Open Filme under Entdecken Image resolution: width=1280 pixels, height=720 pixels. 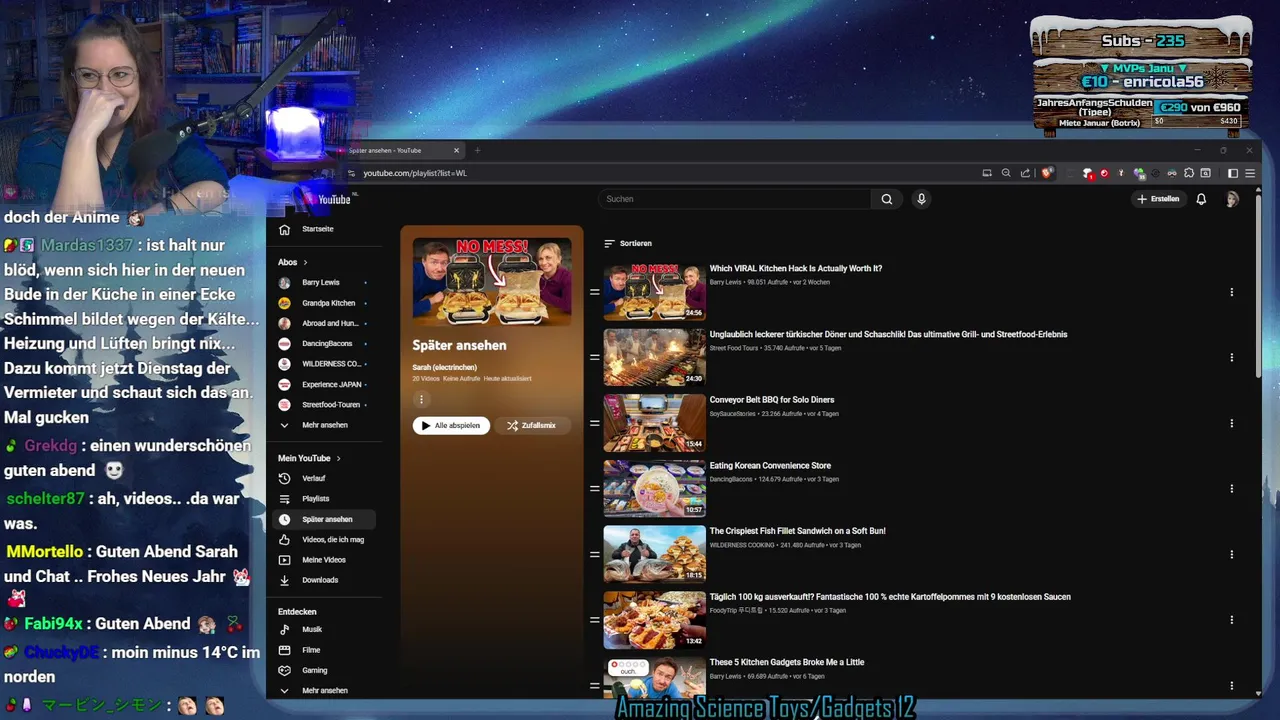click(x=326, y=650)
